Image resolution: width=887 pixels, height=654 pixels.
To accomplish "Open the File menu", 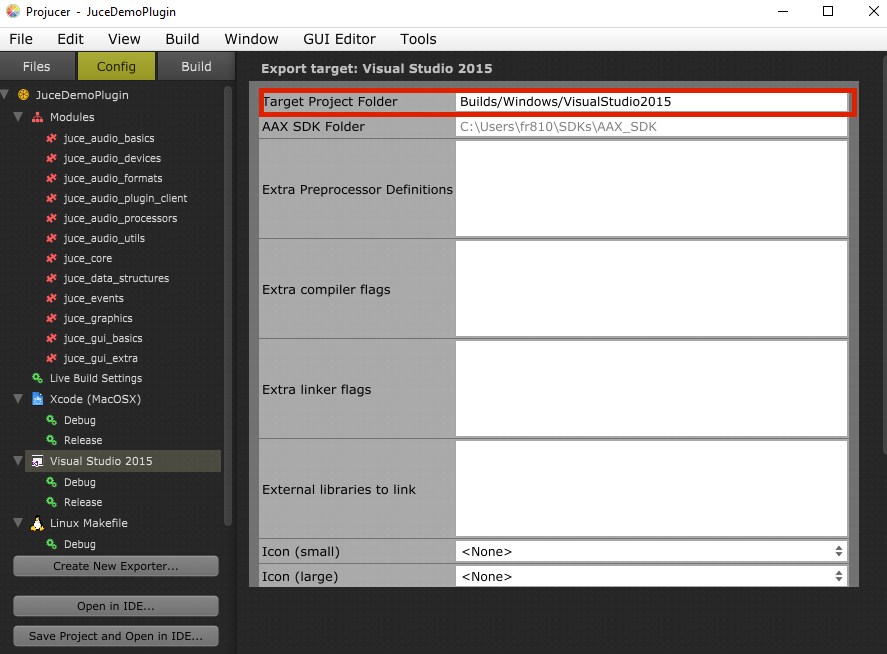I will point(21,39).
